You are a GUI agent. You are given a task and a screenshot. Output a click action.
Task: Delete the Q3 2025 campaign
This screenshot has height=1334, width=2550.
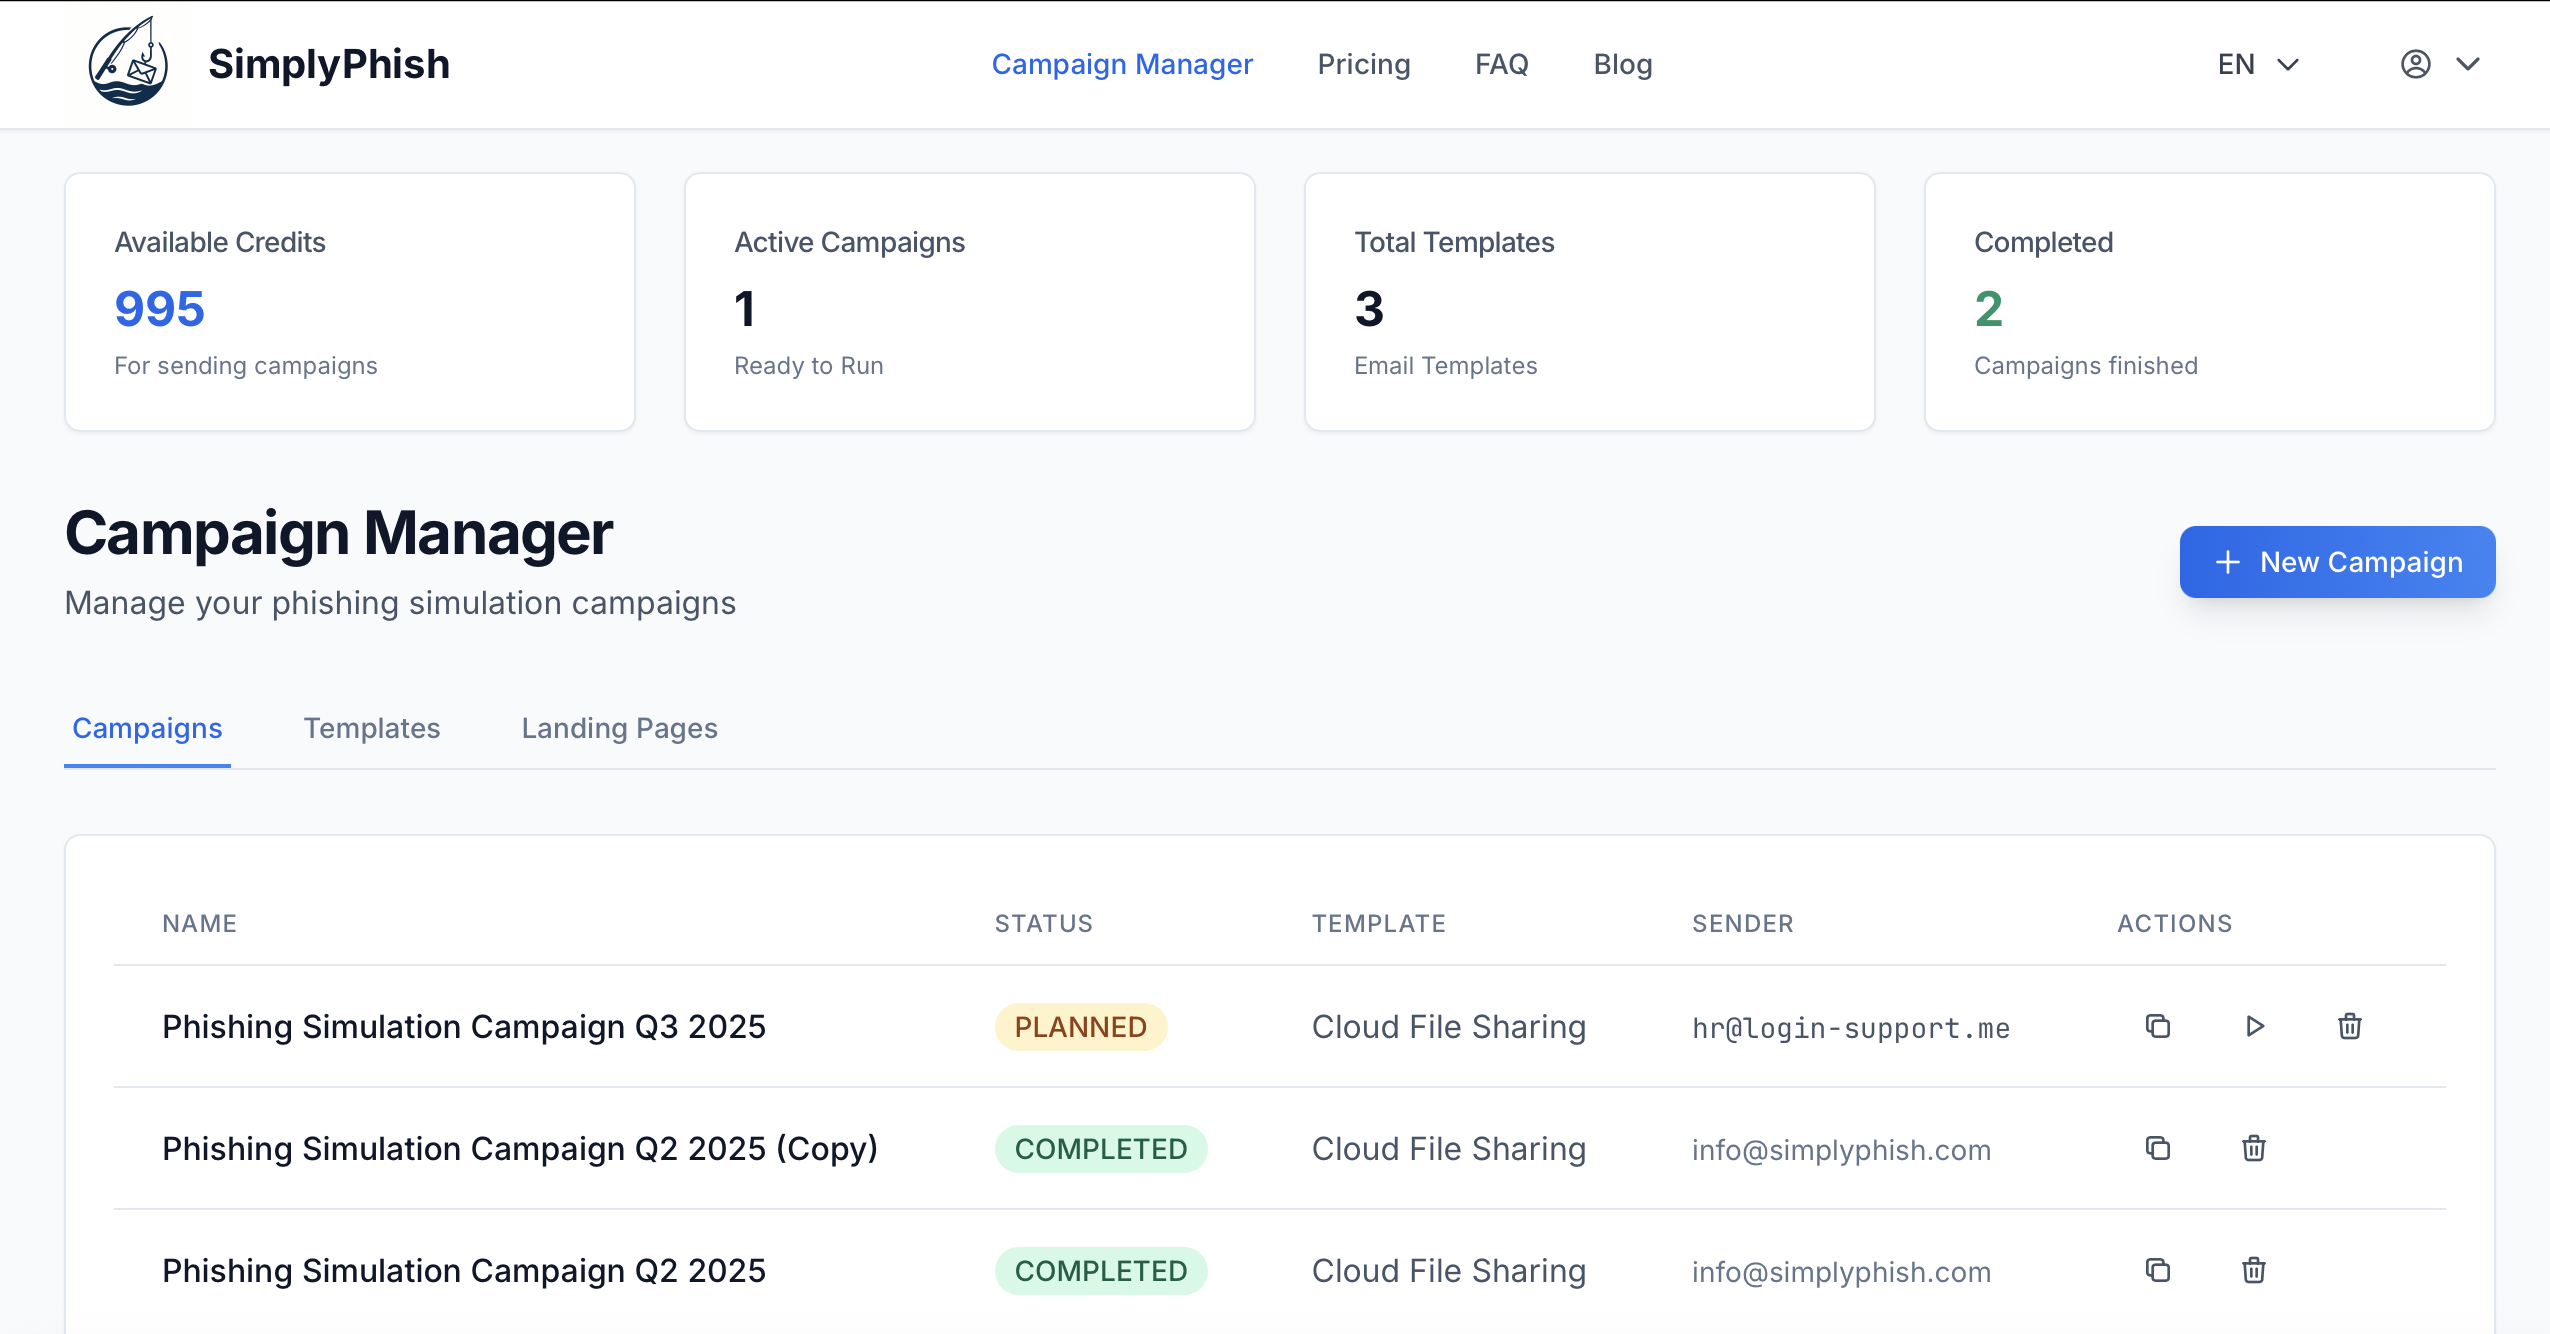(x=2349, y=1026)
